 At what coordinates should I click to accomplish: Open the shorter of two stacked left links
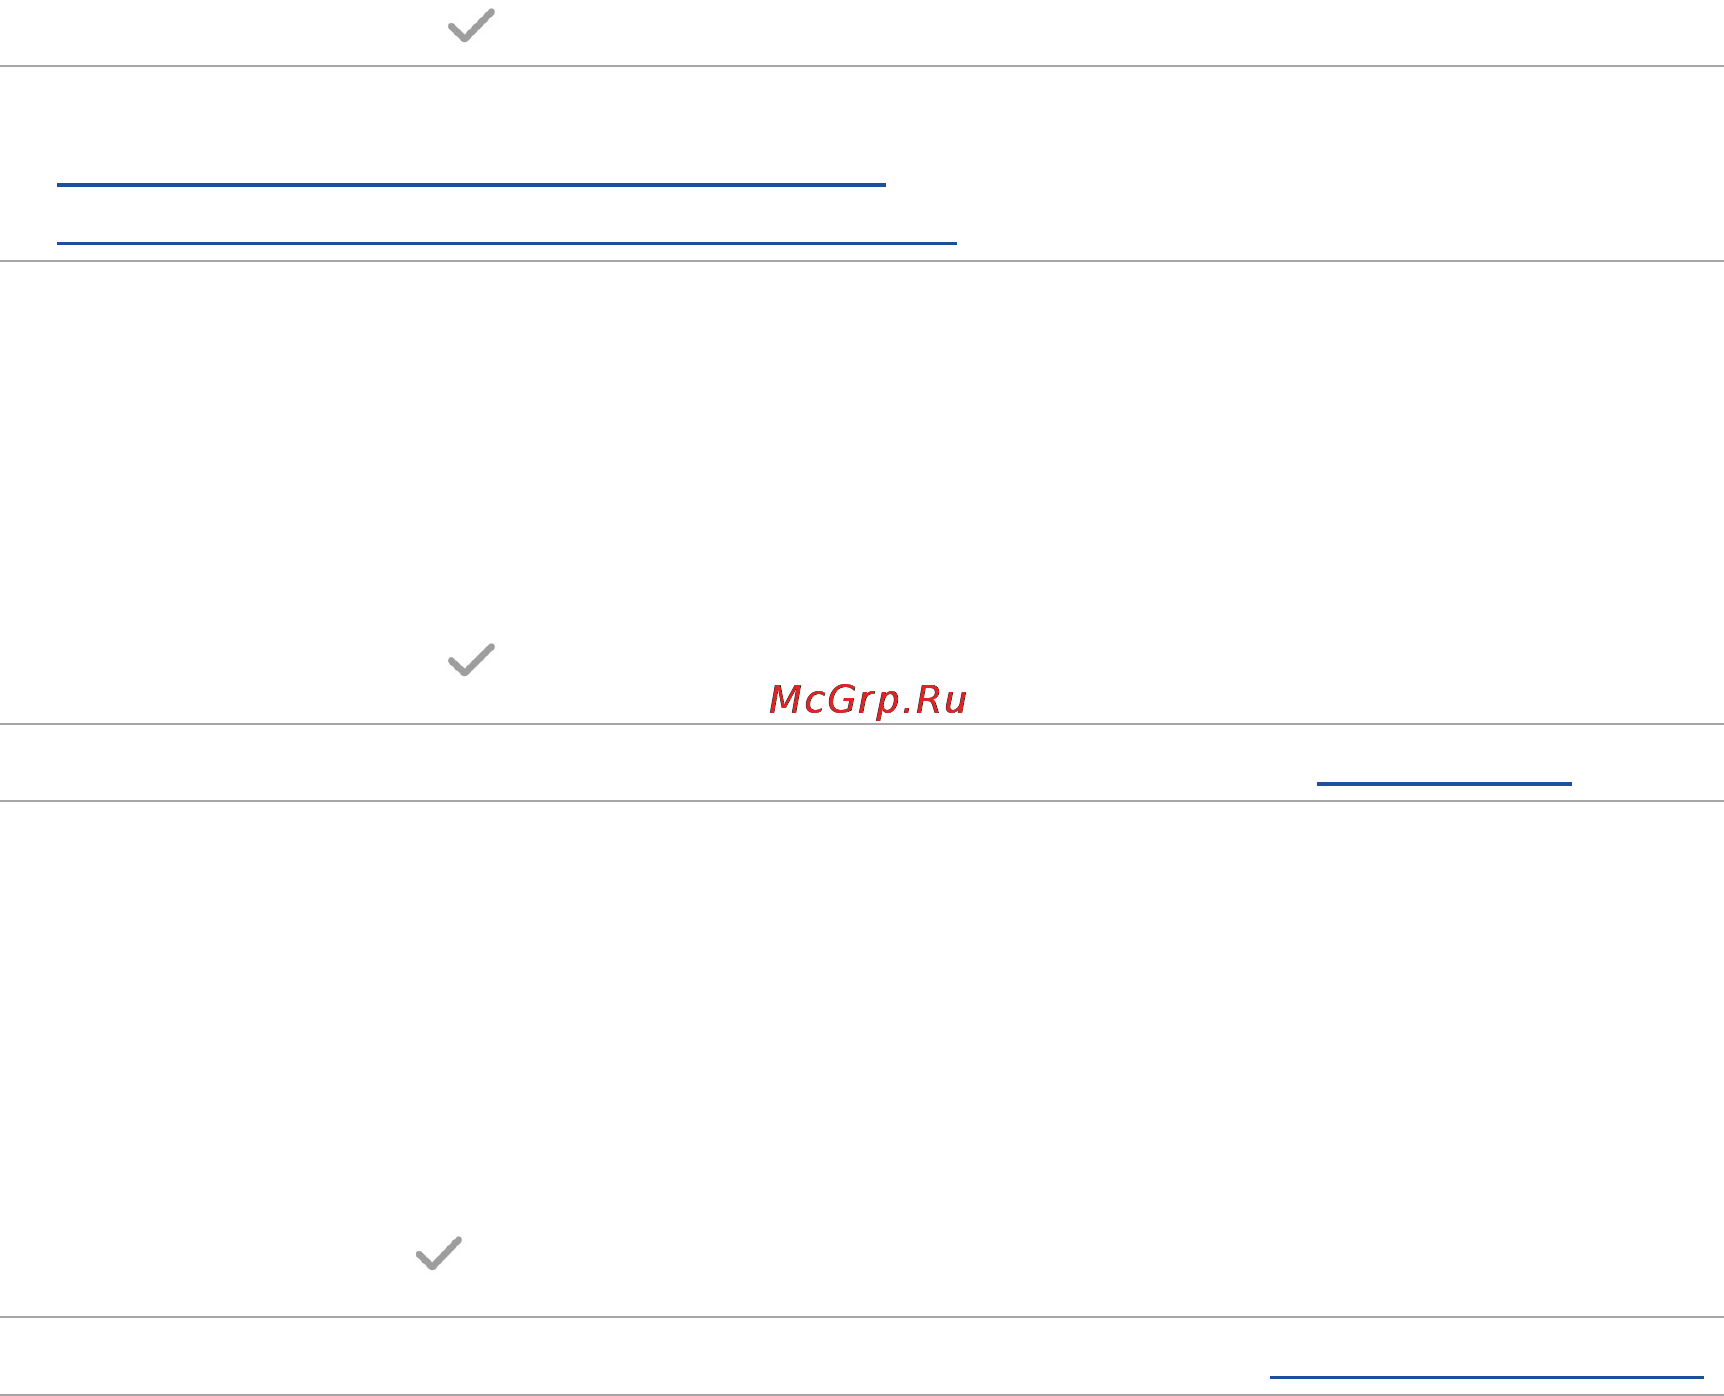coord(471,184)
